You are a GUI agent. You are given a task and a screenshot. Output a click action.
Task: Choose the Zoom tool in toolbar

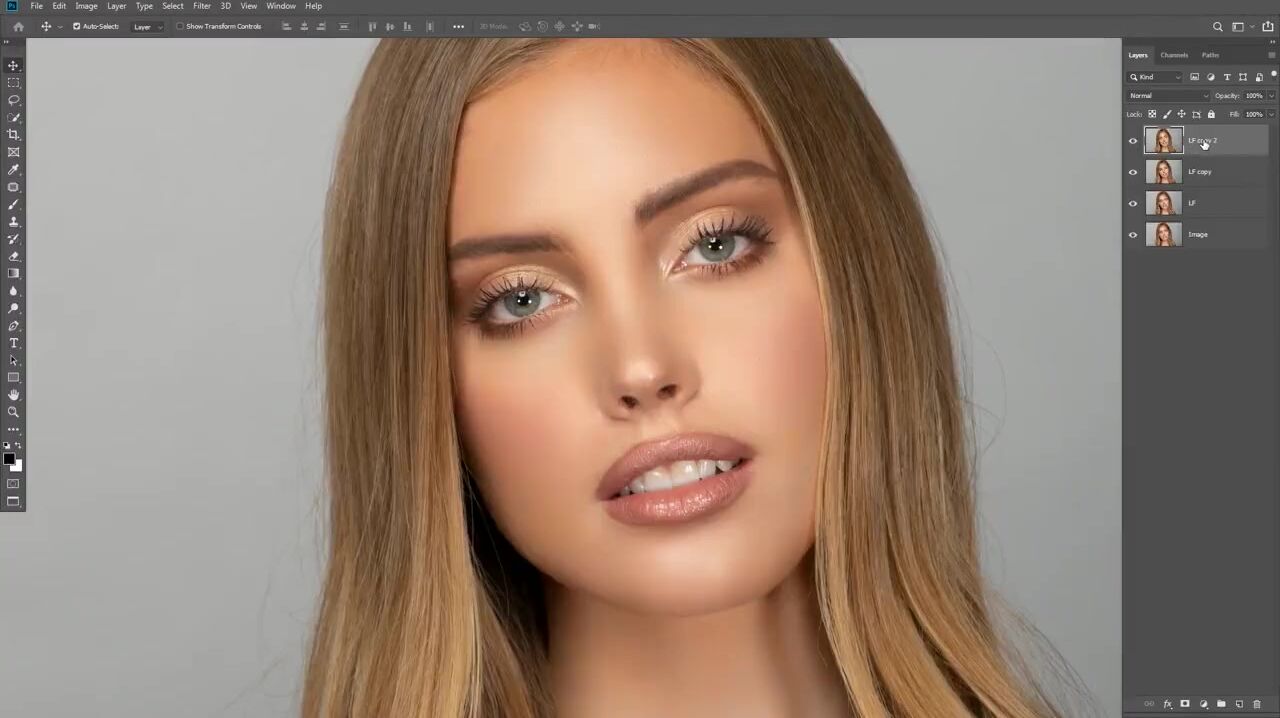click(x=14, y=412)
